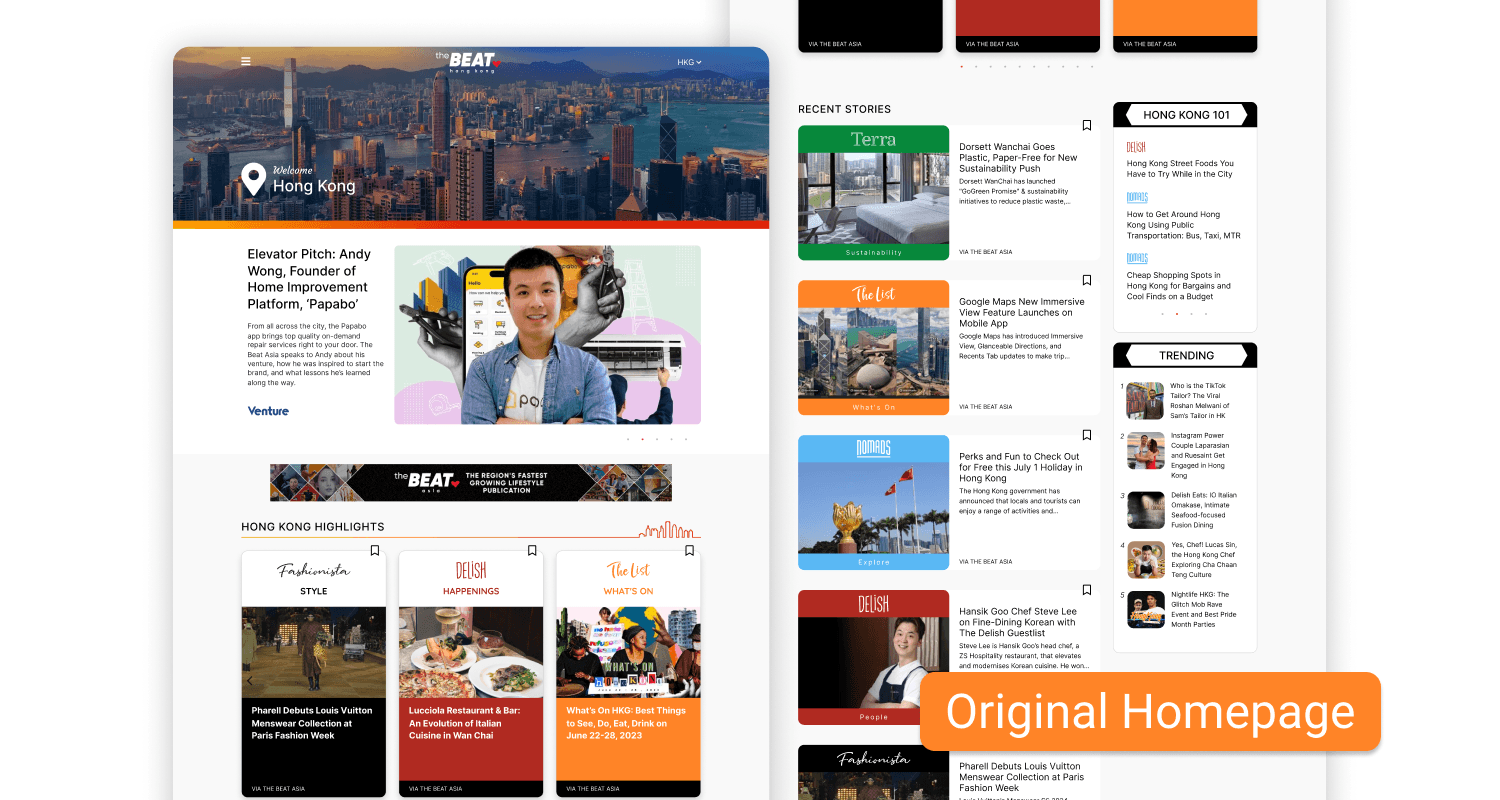Click Glitch Mob Rave trending thumbnail

point(1145,609)
